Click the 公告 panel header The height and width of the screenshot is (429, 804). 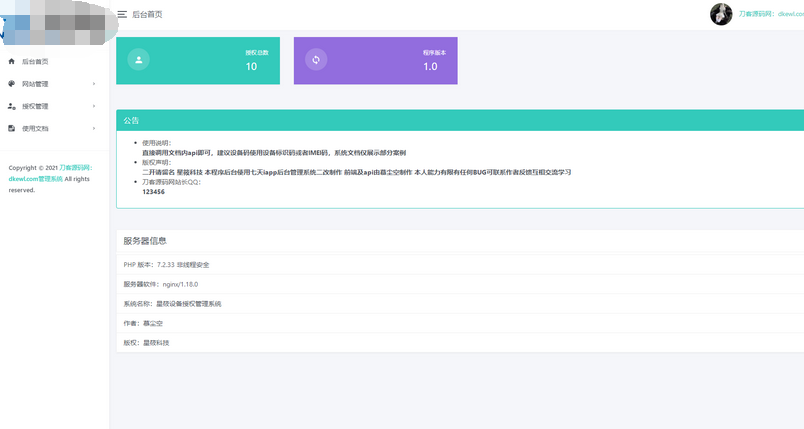pos(460,120)
